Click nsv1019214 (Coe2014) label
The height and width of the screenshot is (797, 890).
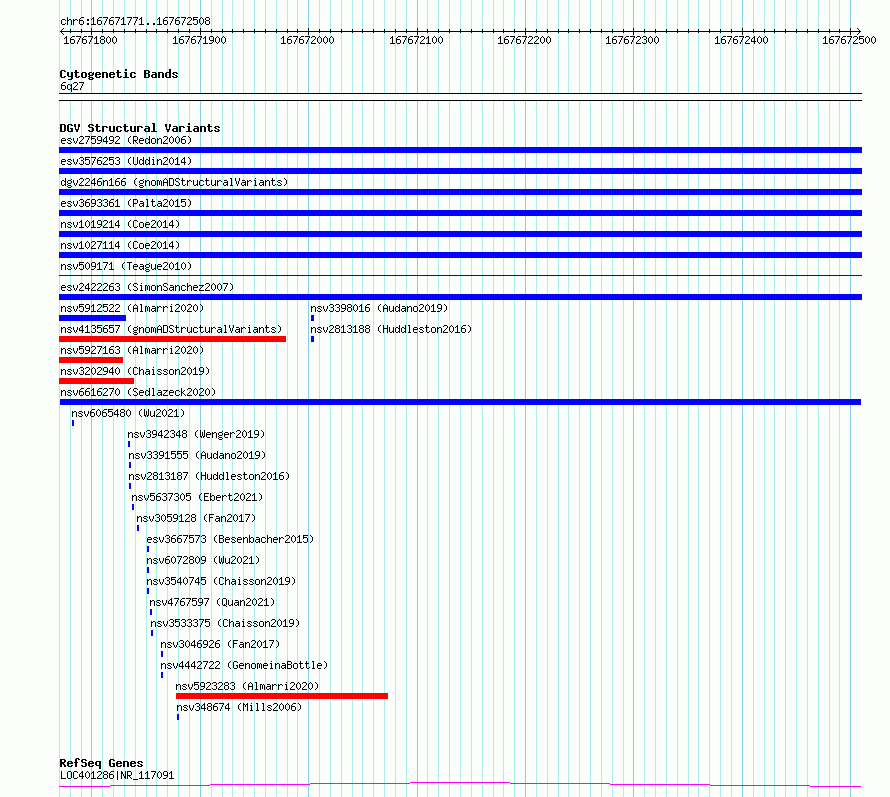(120, 224)
